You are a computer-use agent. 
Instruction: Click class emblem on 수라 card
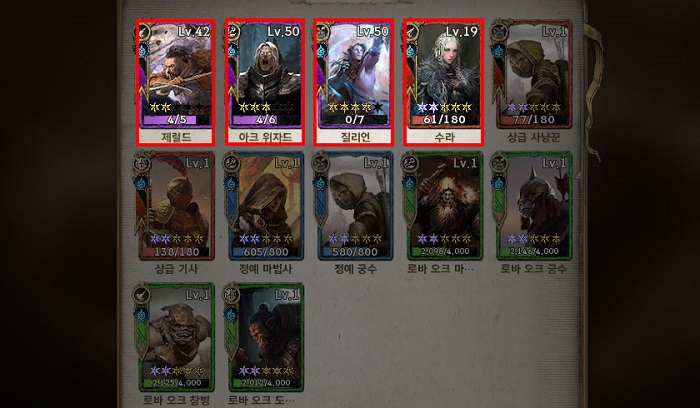(x=411, y=31)
